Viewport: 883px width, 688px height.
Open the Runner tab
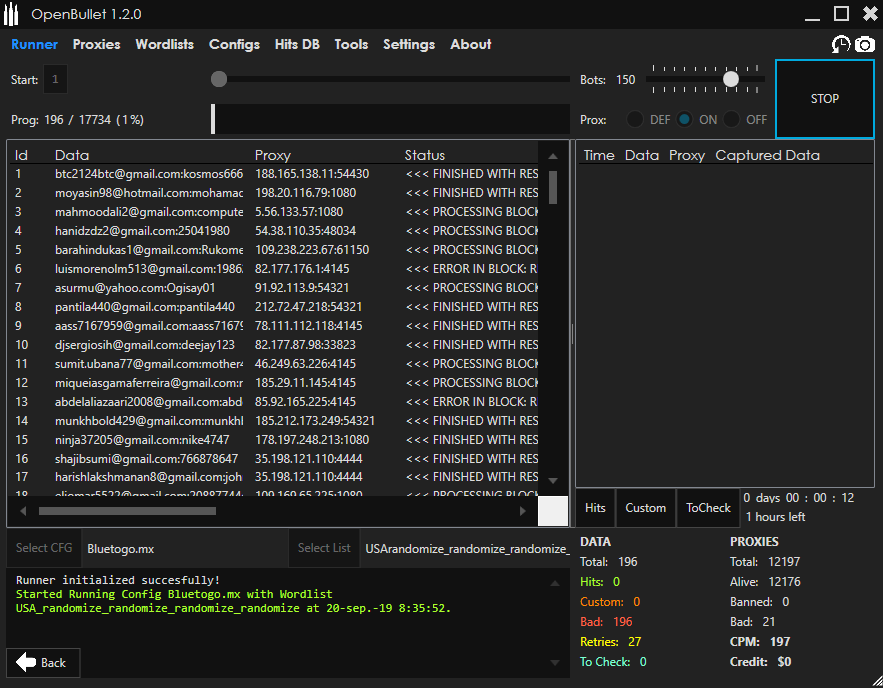pyautogui.click(x=34, y=44)
